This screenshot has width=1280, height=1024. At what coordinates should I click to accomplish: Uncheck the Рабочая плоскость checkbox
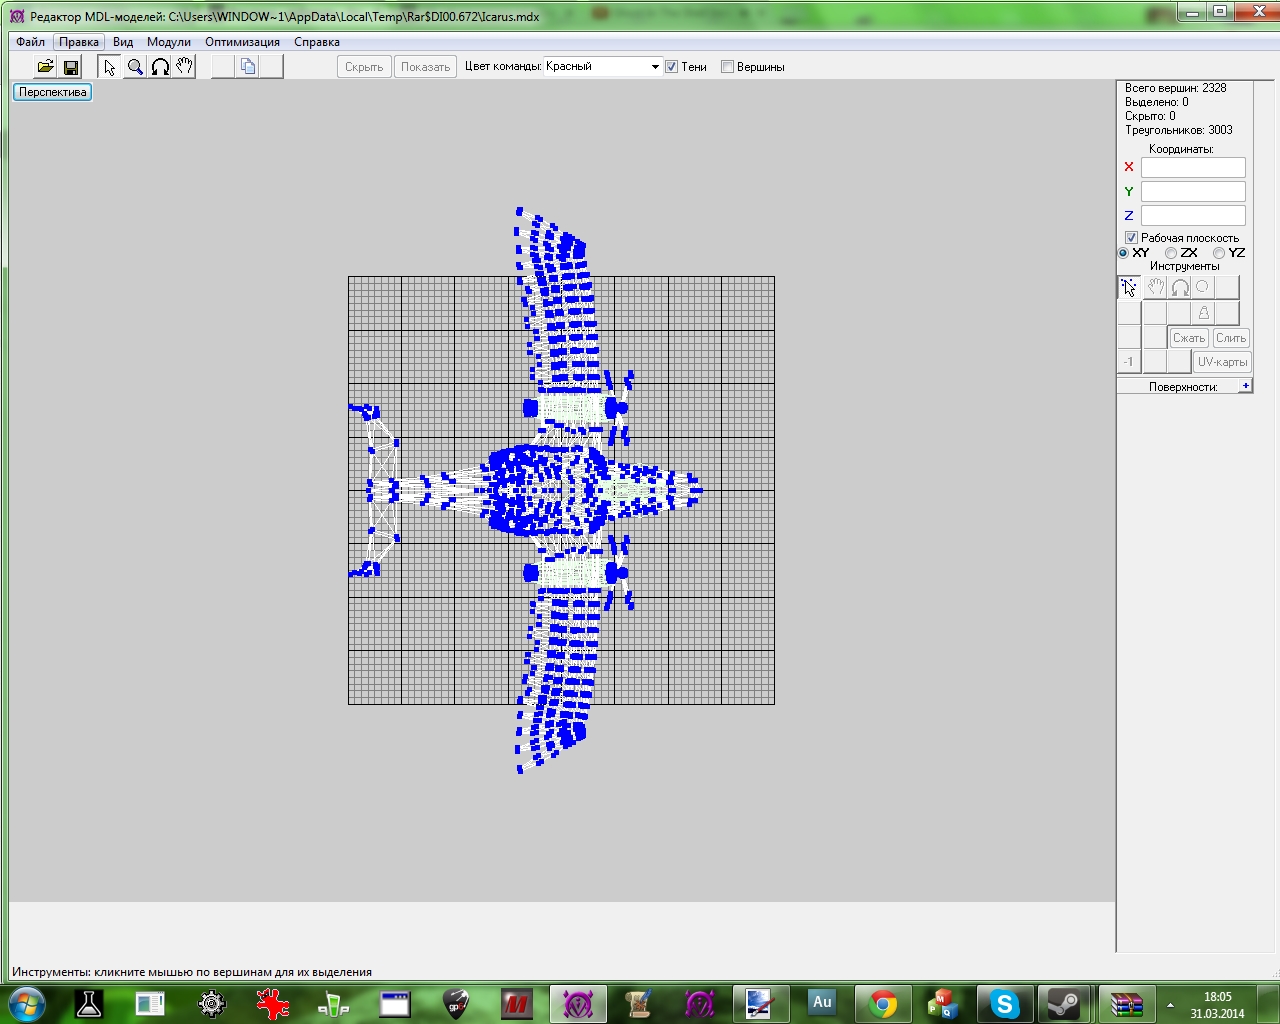(1131, 238)
